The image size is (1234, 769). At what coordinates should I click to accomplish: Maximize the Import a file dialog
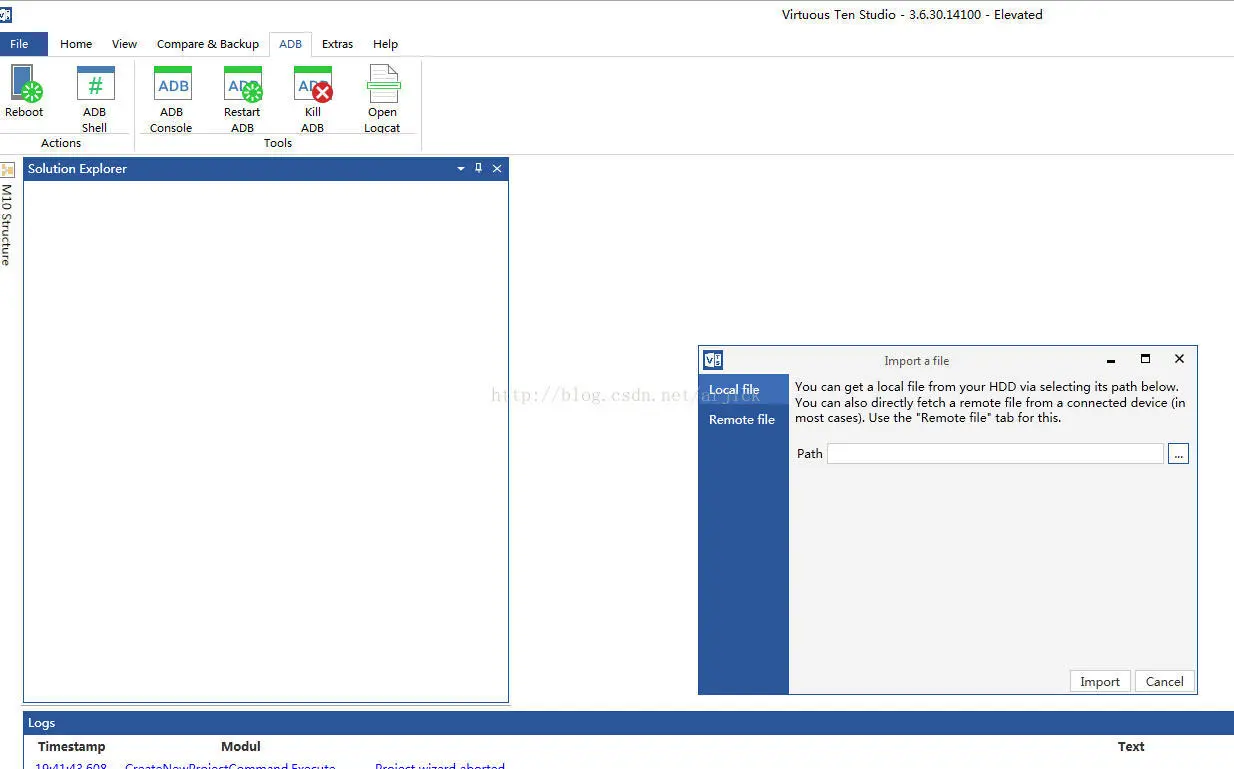click(1146, 359)
